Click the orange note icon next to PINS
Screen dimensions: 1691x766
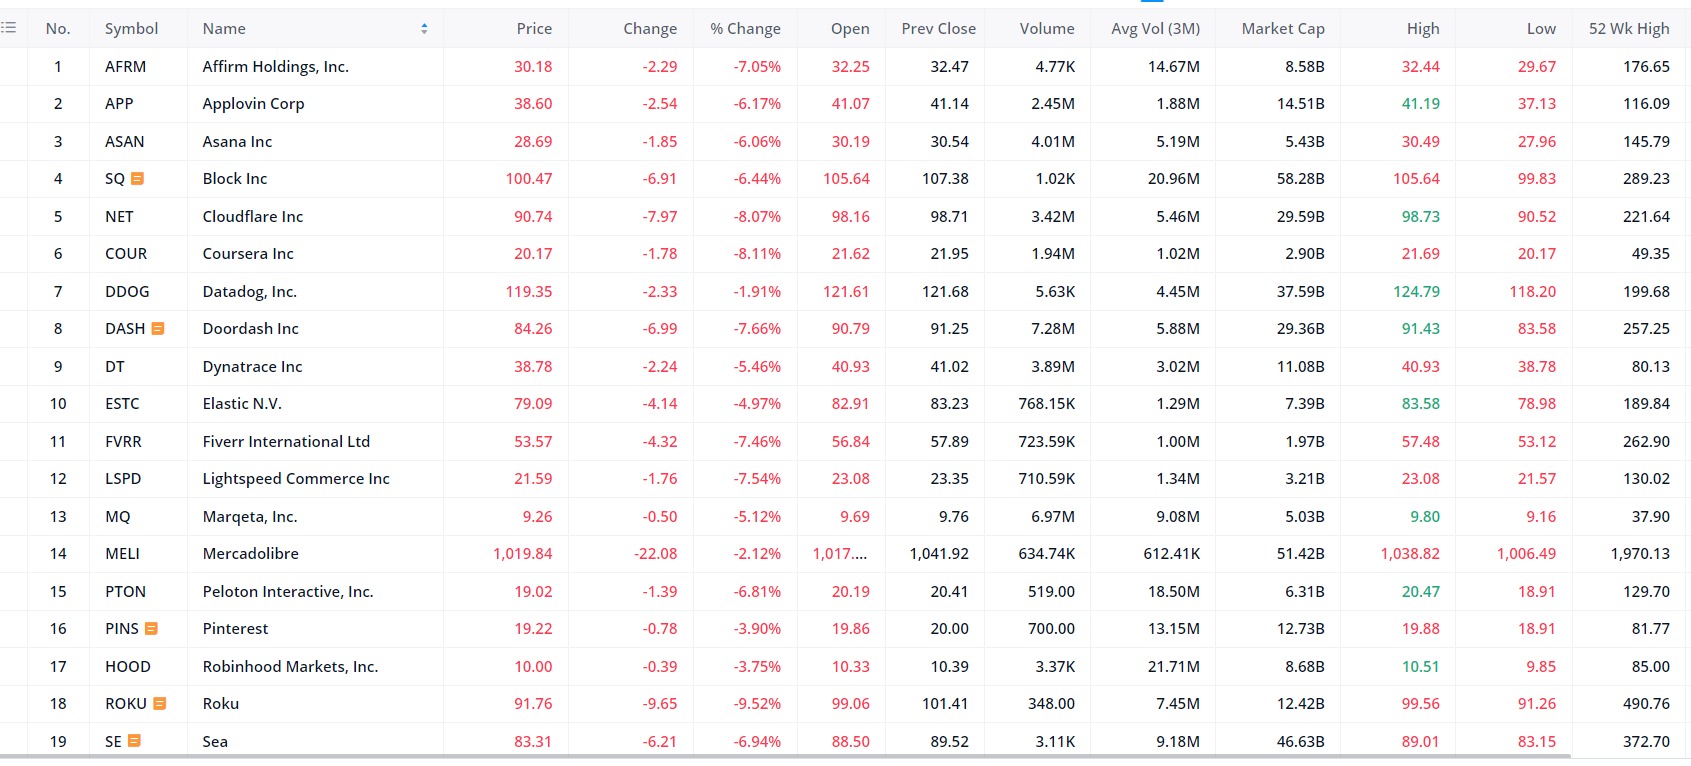tap(152, 629)
